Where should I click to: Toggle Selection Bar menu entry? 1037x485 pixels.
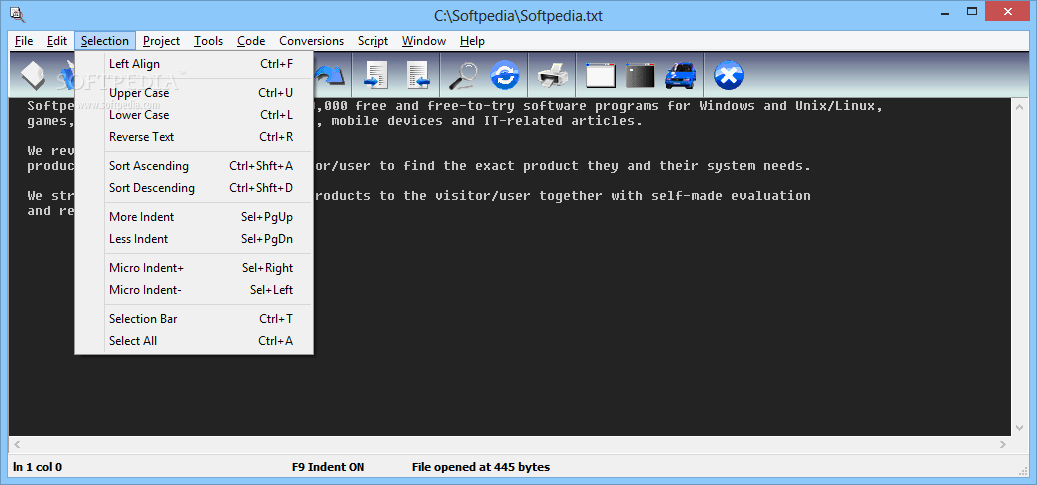(194, 319)
